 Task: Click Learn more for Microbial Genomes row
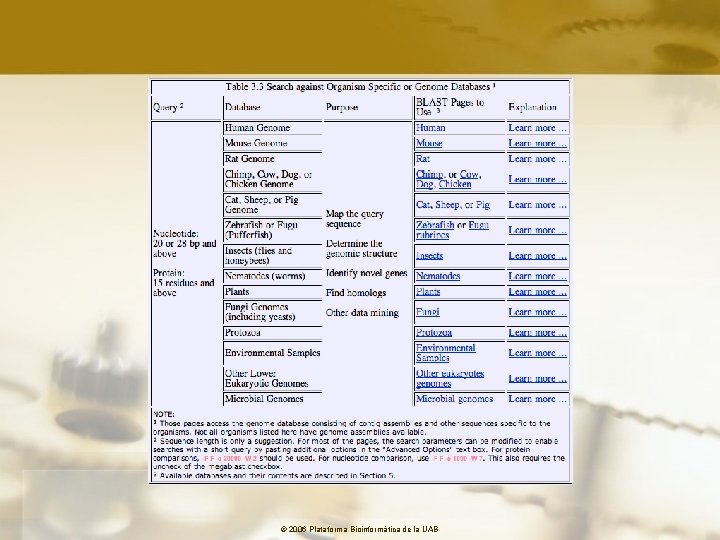[538, 399]
